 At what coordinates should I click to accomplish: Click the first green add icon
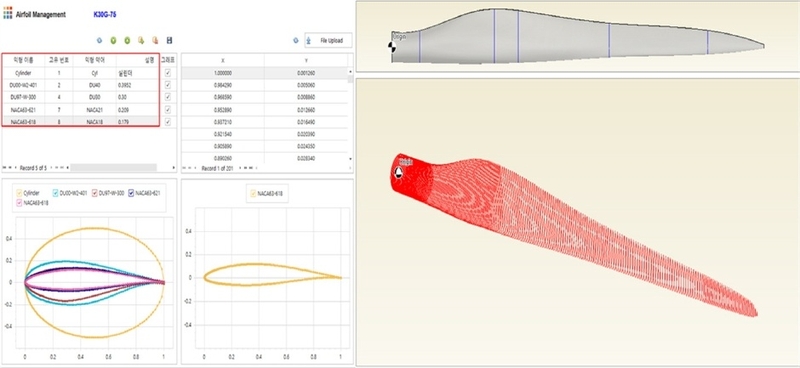113,40
